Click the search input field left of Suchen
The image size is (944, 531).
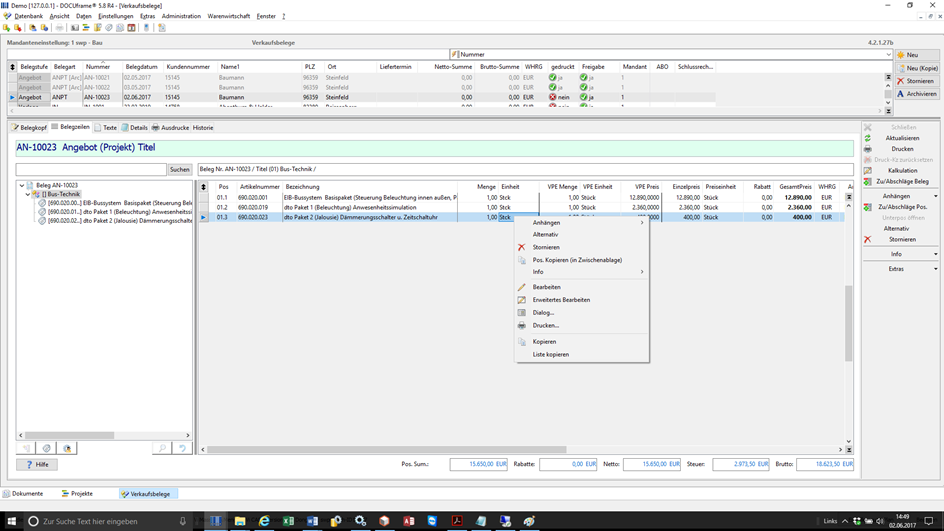(91, 170)
